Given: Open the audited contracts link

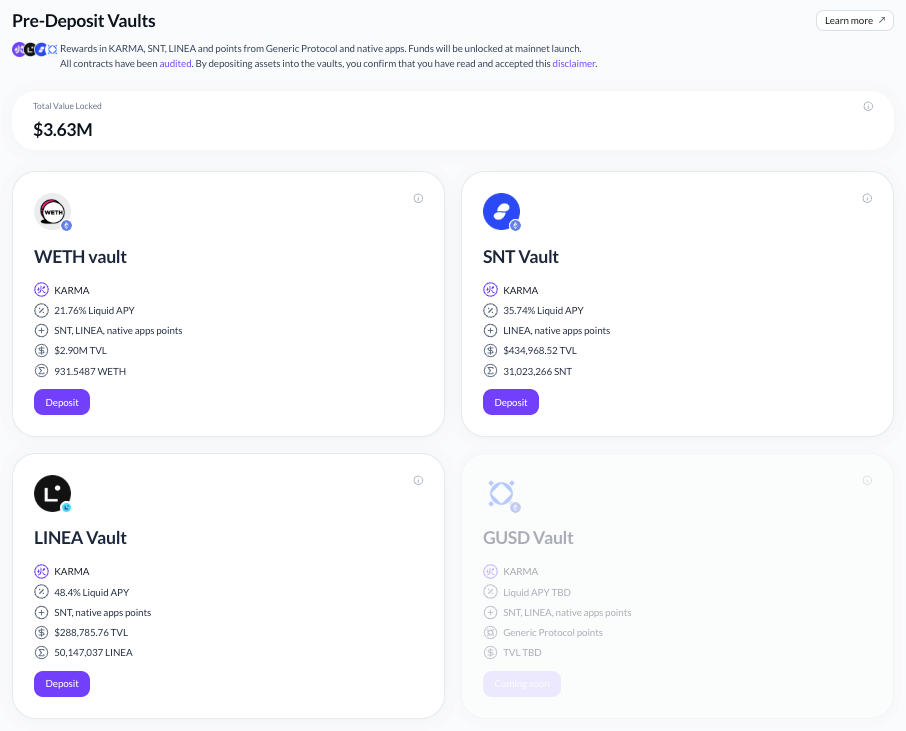Looking at the screenshot, I should pos(174,63).
